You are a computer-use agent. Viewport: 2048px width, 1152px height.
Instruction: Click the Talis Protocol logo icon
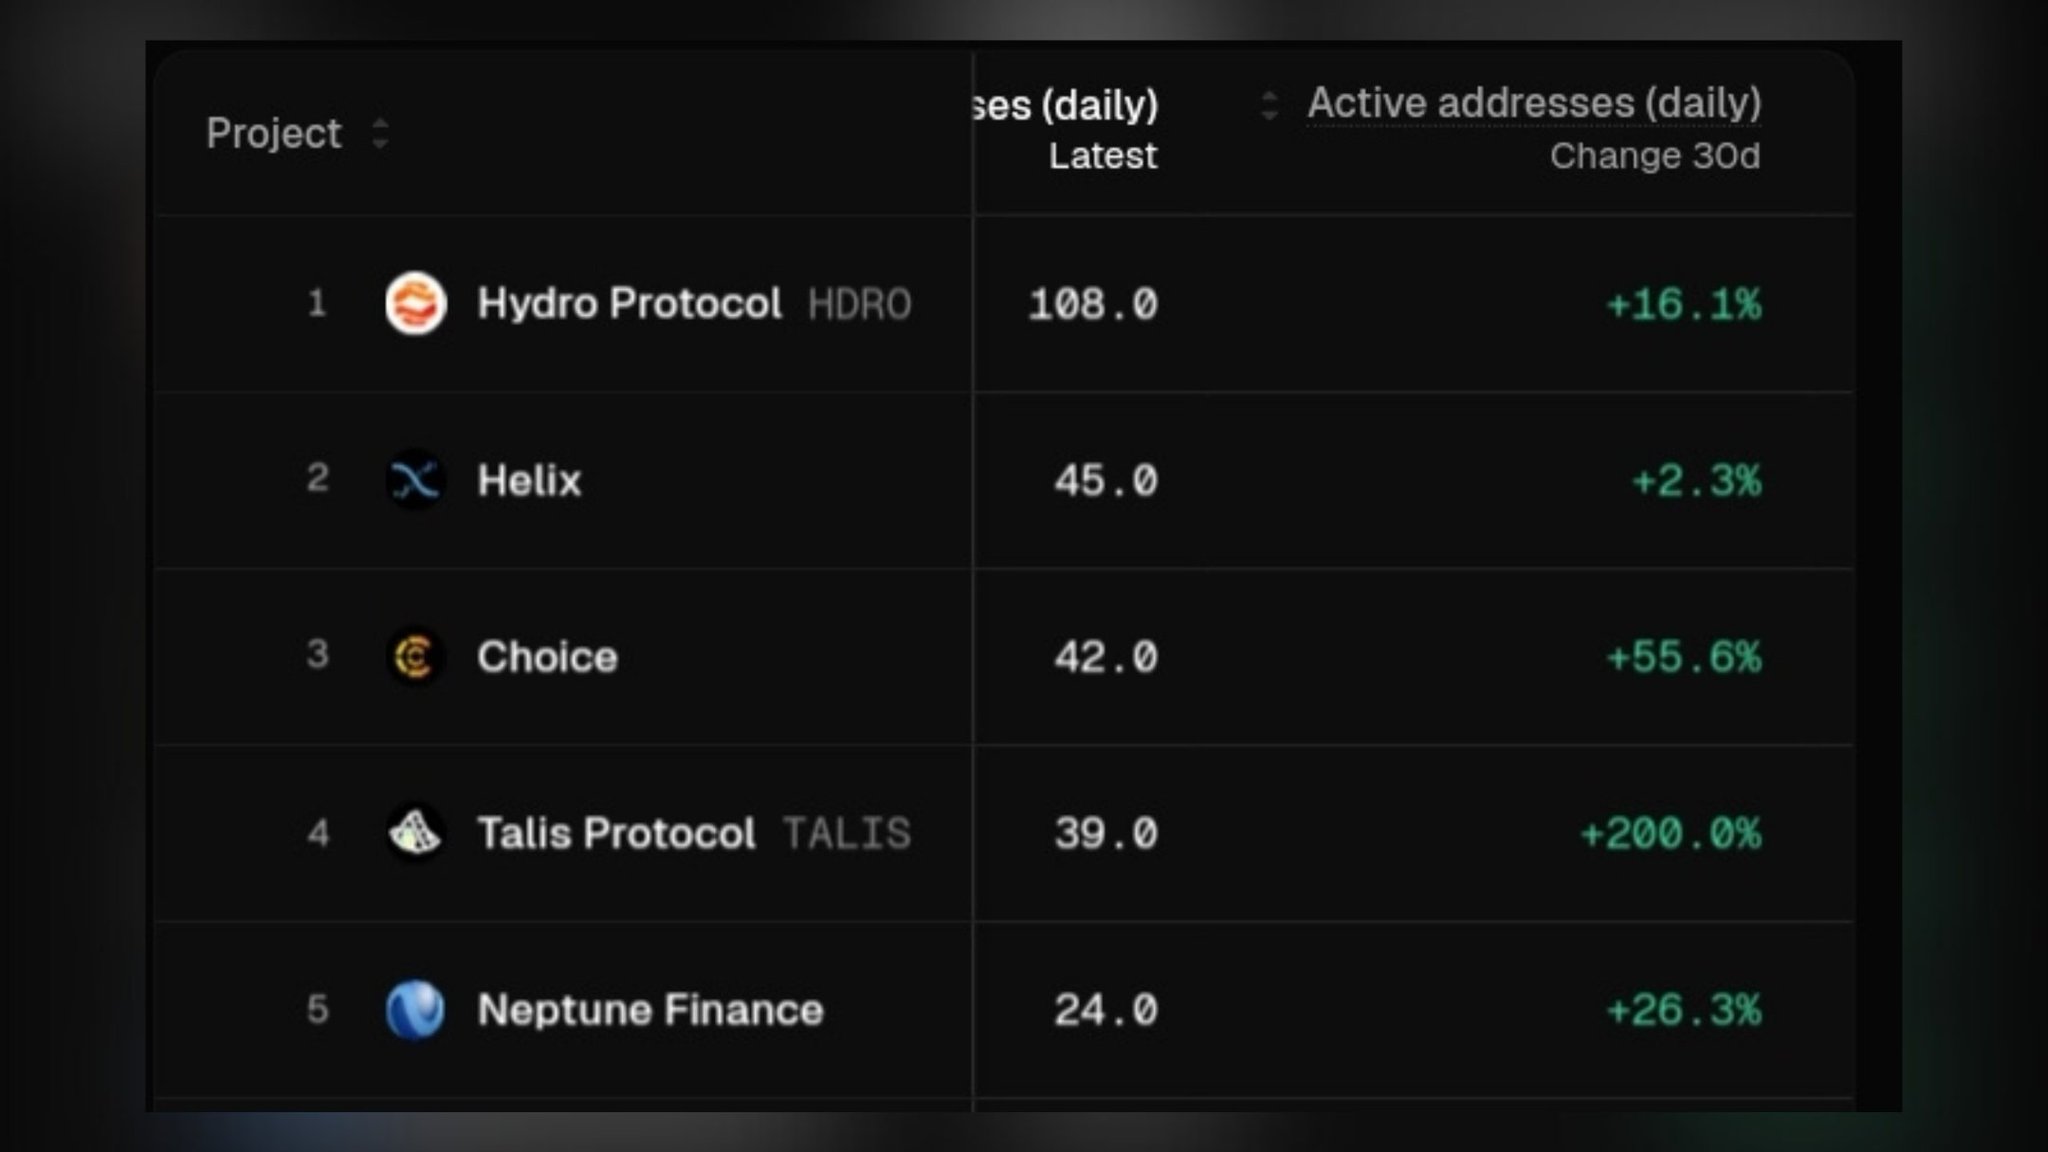(415, 832)
